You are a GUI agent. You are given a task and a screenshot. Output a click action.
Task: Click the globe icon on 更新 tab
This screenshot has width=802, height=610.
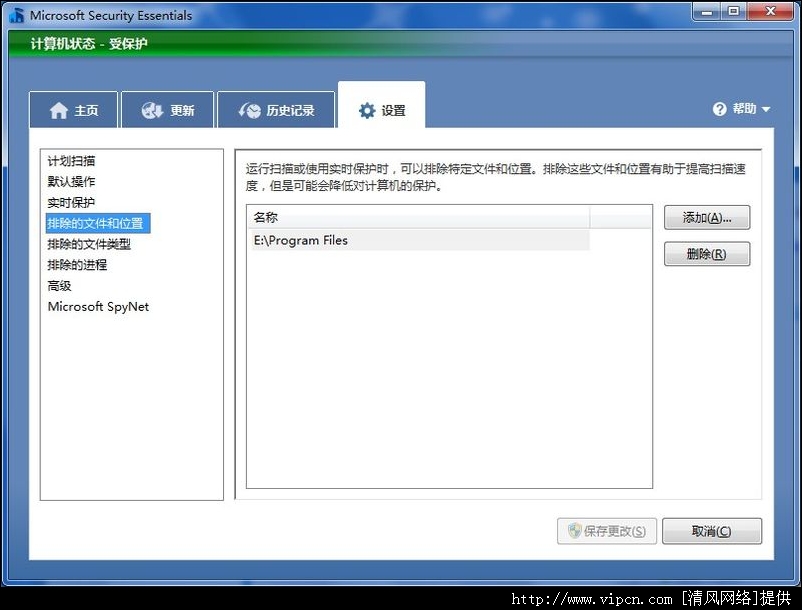[152, 110]
